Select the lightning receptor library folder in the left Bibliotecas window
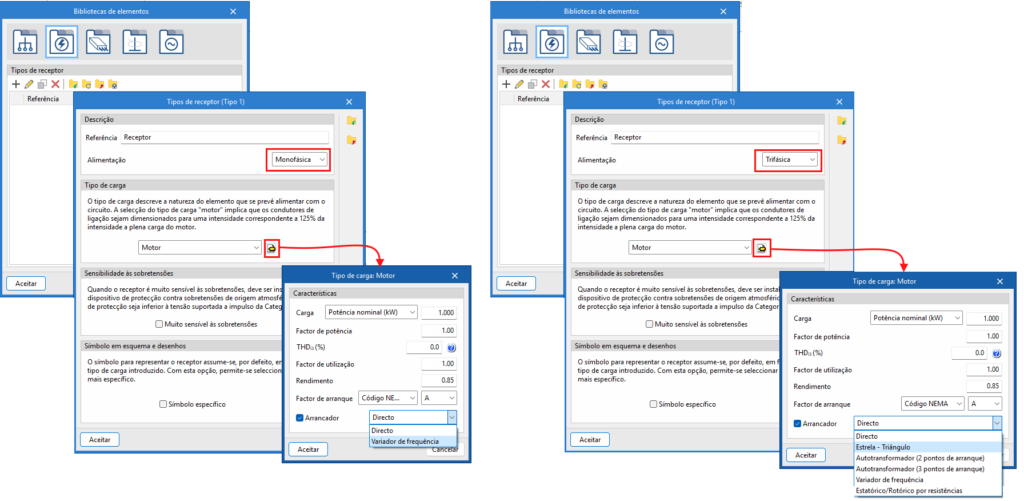This screenshot has height=501, width=1024. [63, 42]
